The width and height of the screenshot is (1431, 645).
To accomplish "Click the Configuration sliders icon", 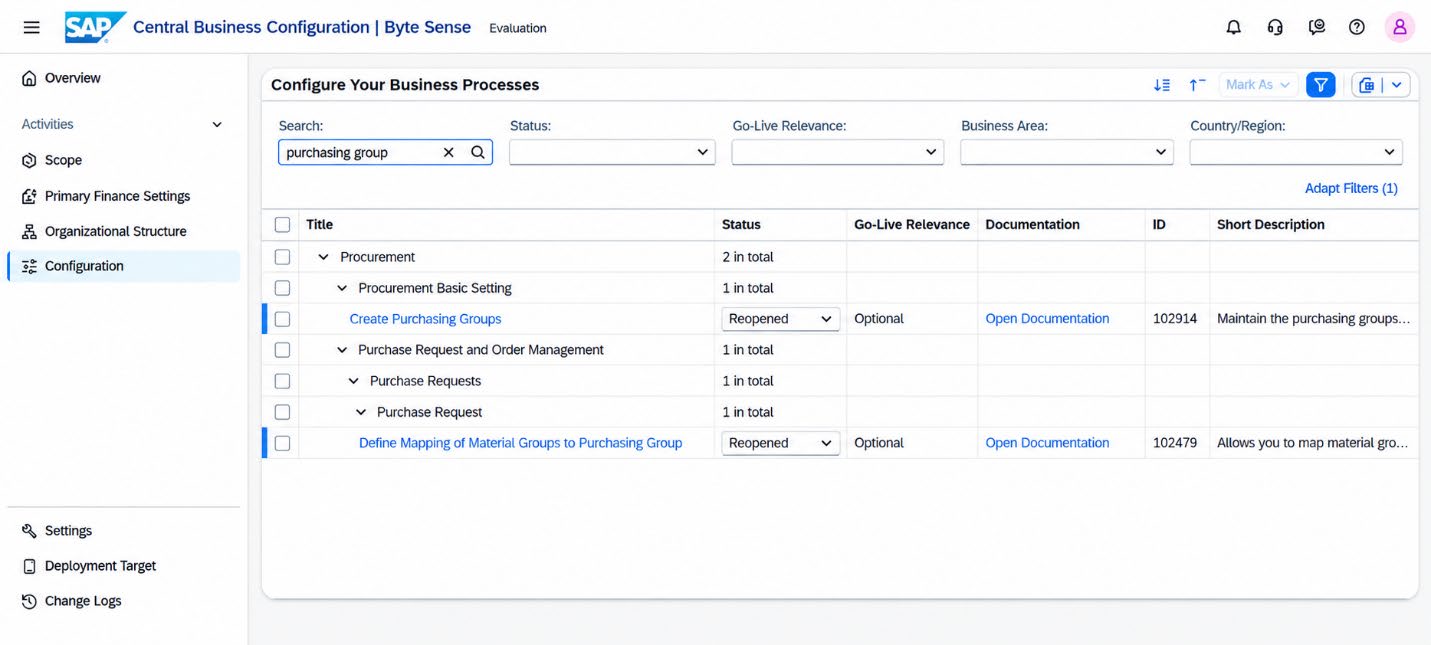I will tap(29, 266).
